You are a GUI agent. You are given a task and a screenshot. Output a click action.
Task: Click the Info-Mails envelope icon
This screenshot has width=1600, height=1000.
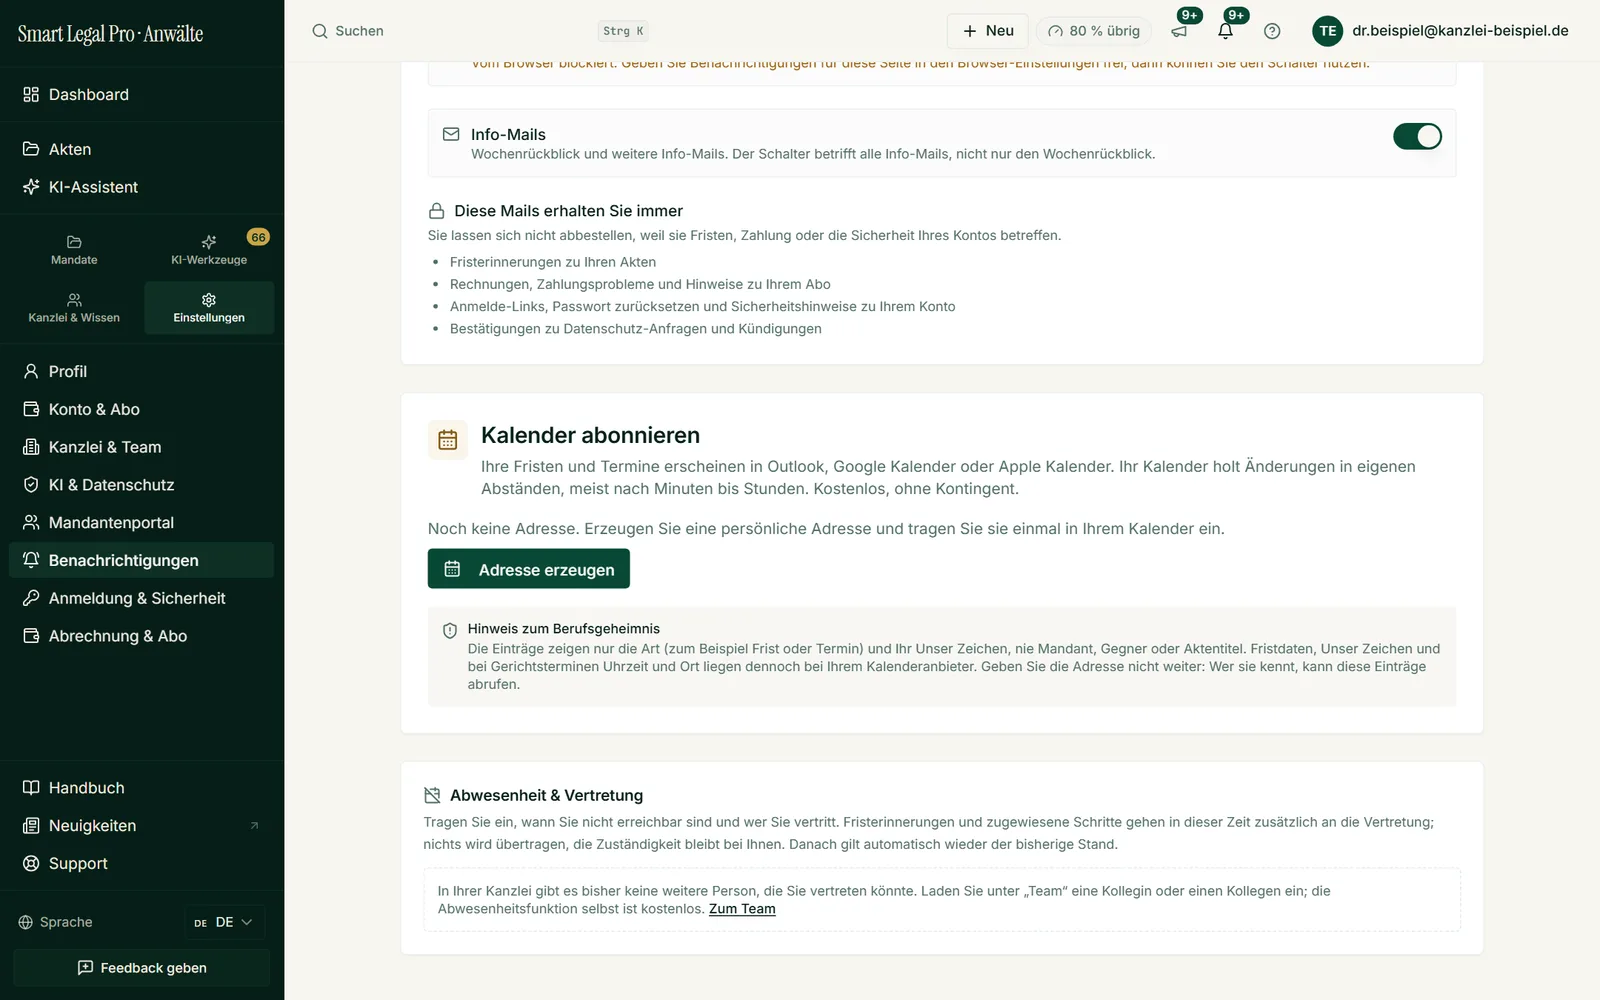[x=451, y=134]
